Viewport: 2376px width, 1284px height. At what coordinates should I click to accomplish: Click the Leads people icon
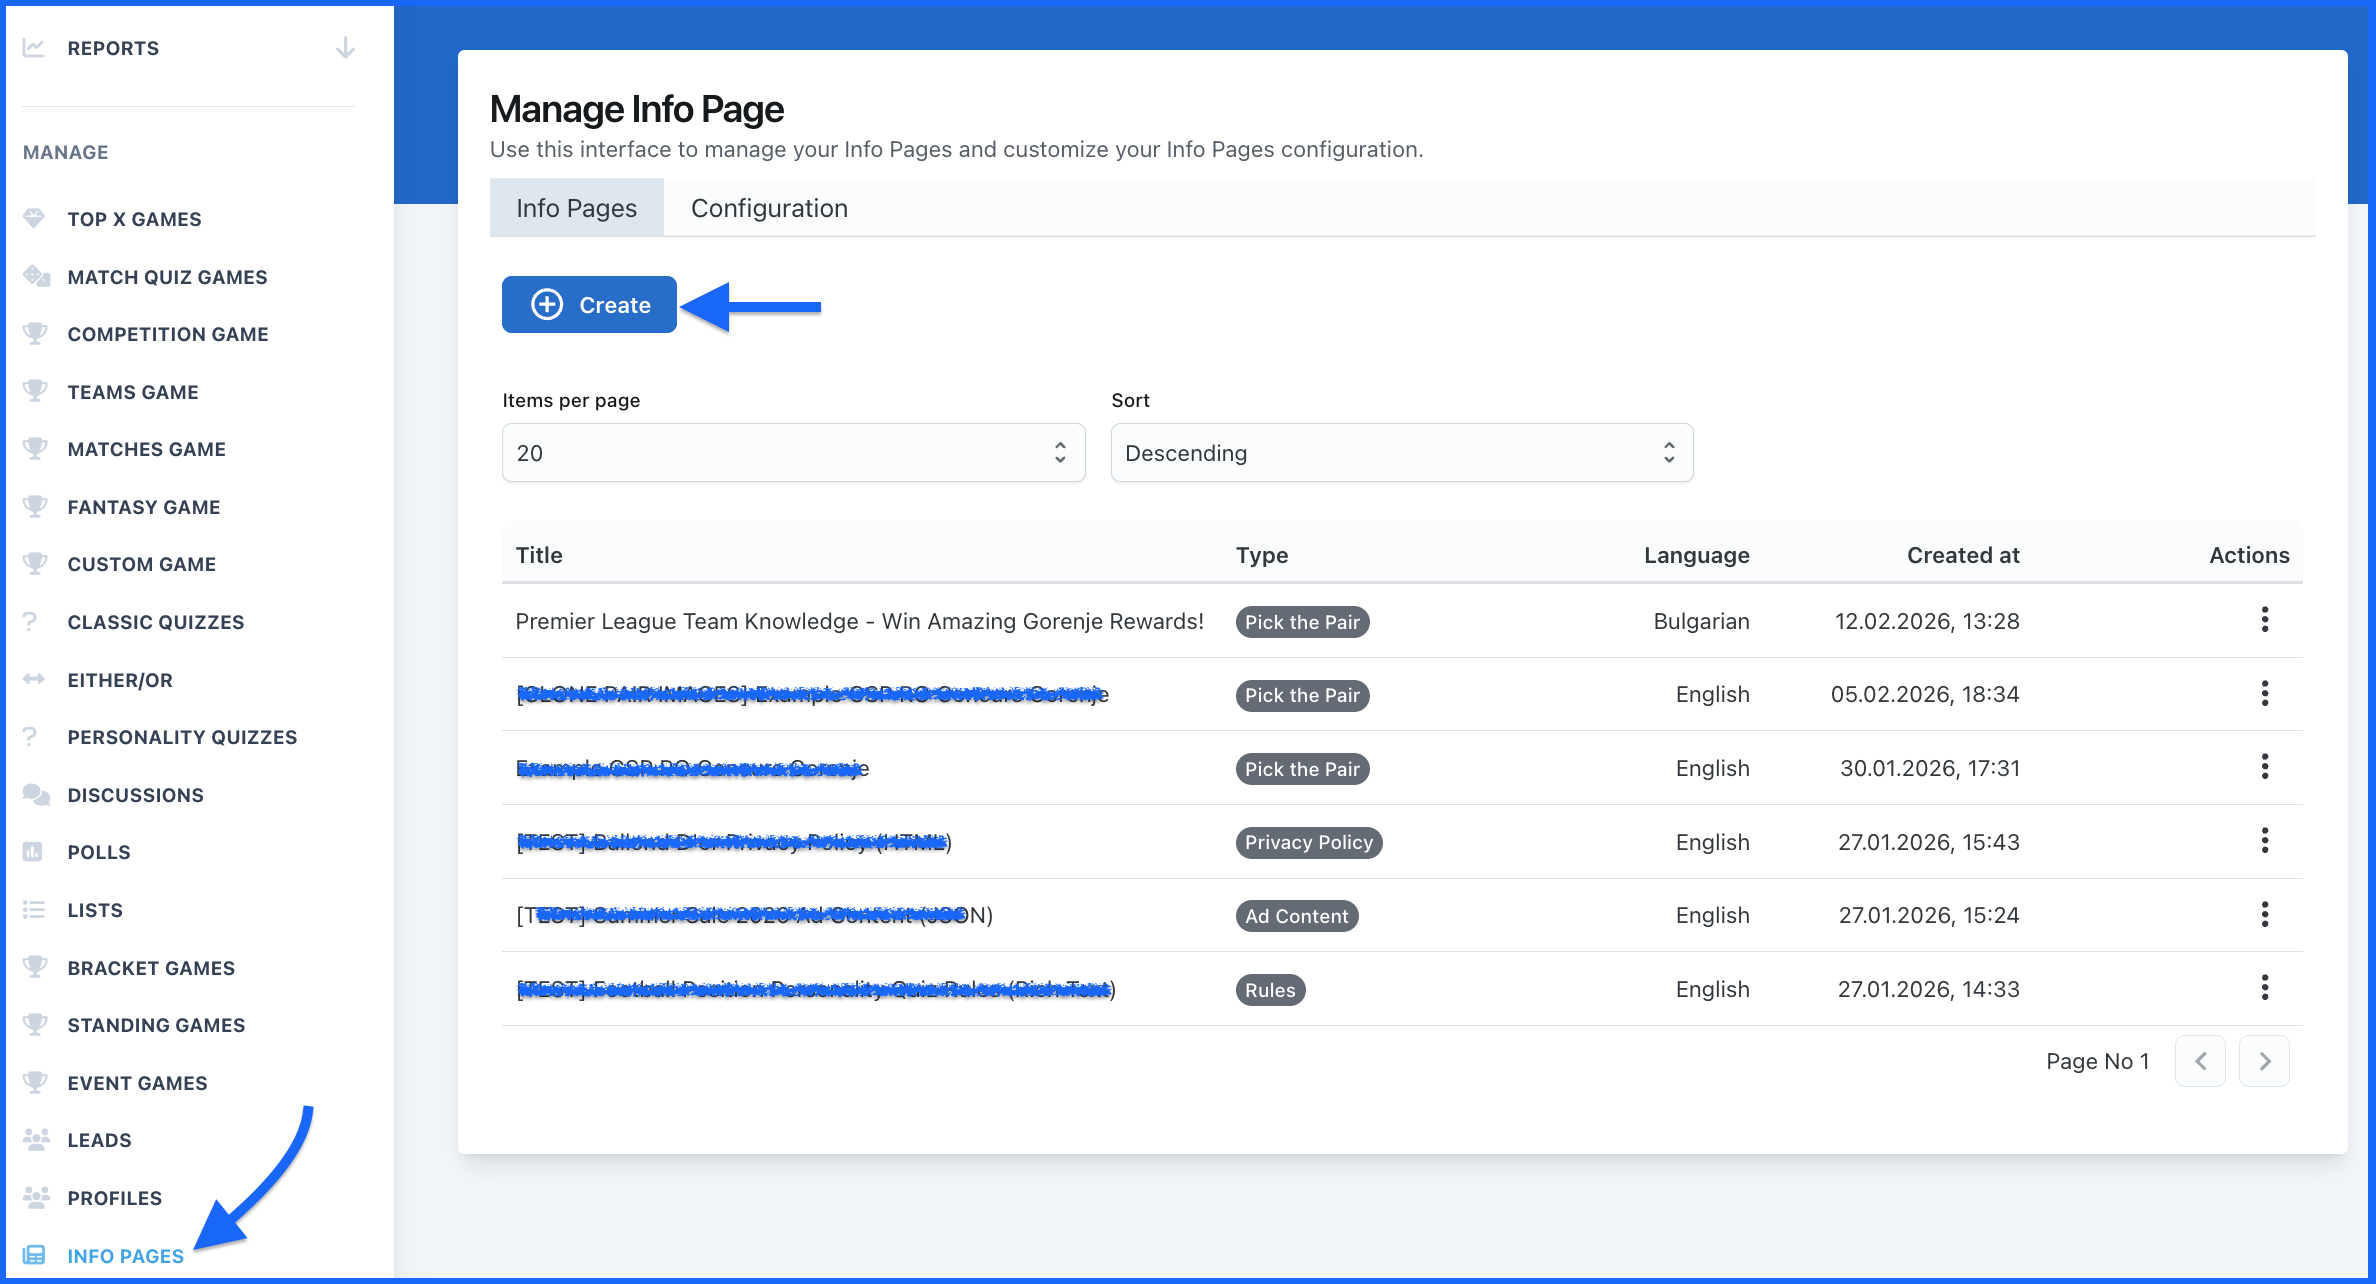36,1139
